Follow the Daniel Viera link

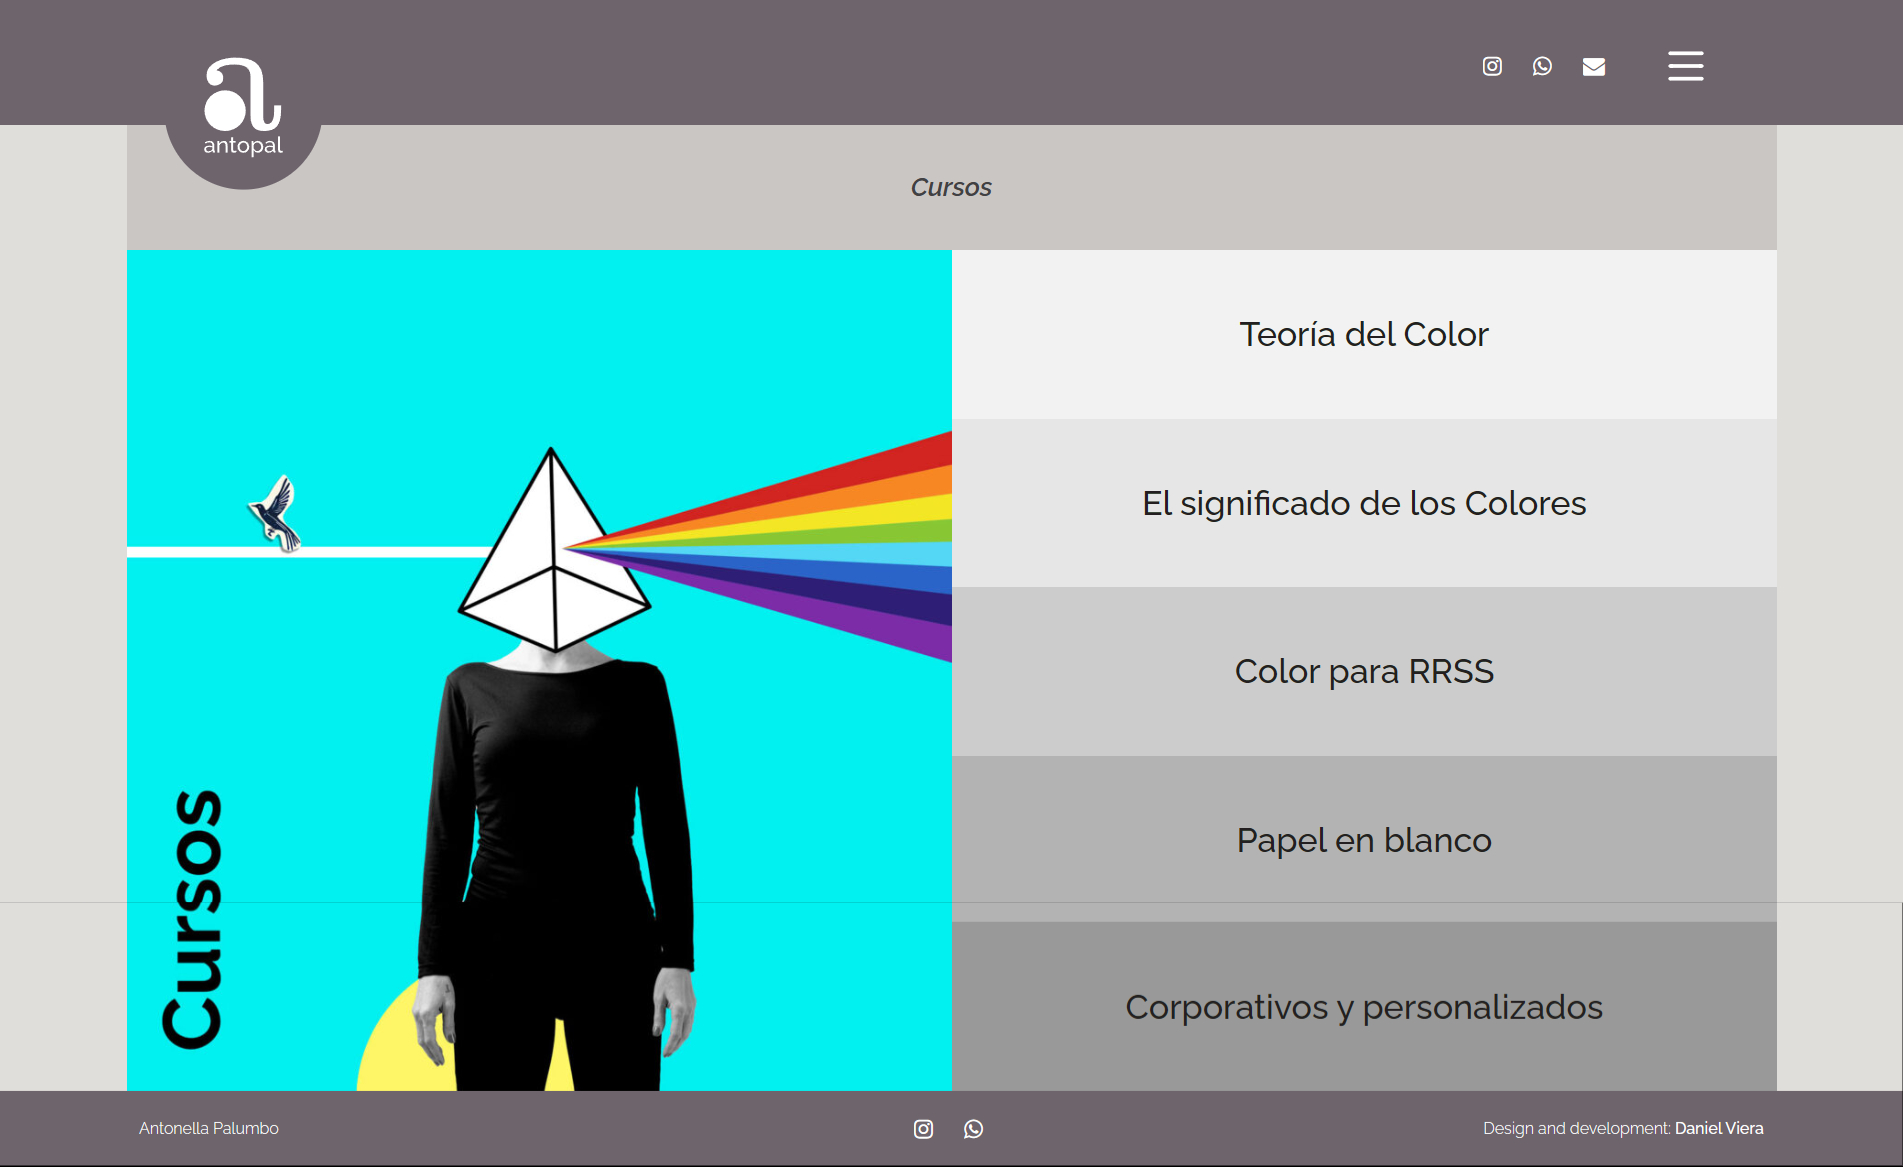click(1718, 1128)
